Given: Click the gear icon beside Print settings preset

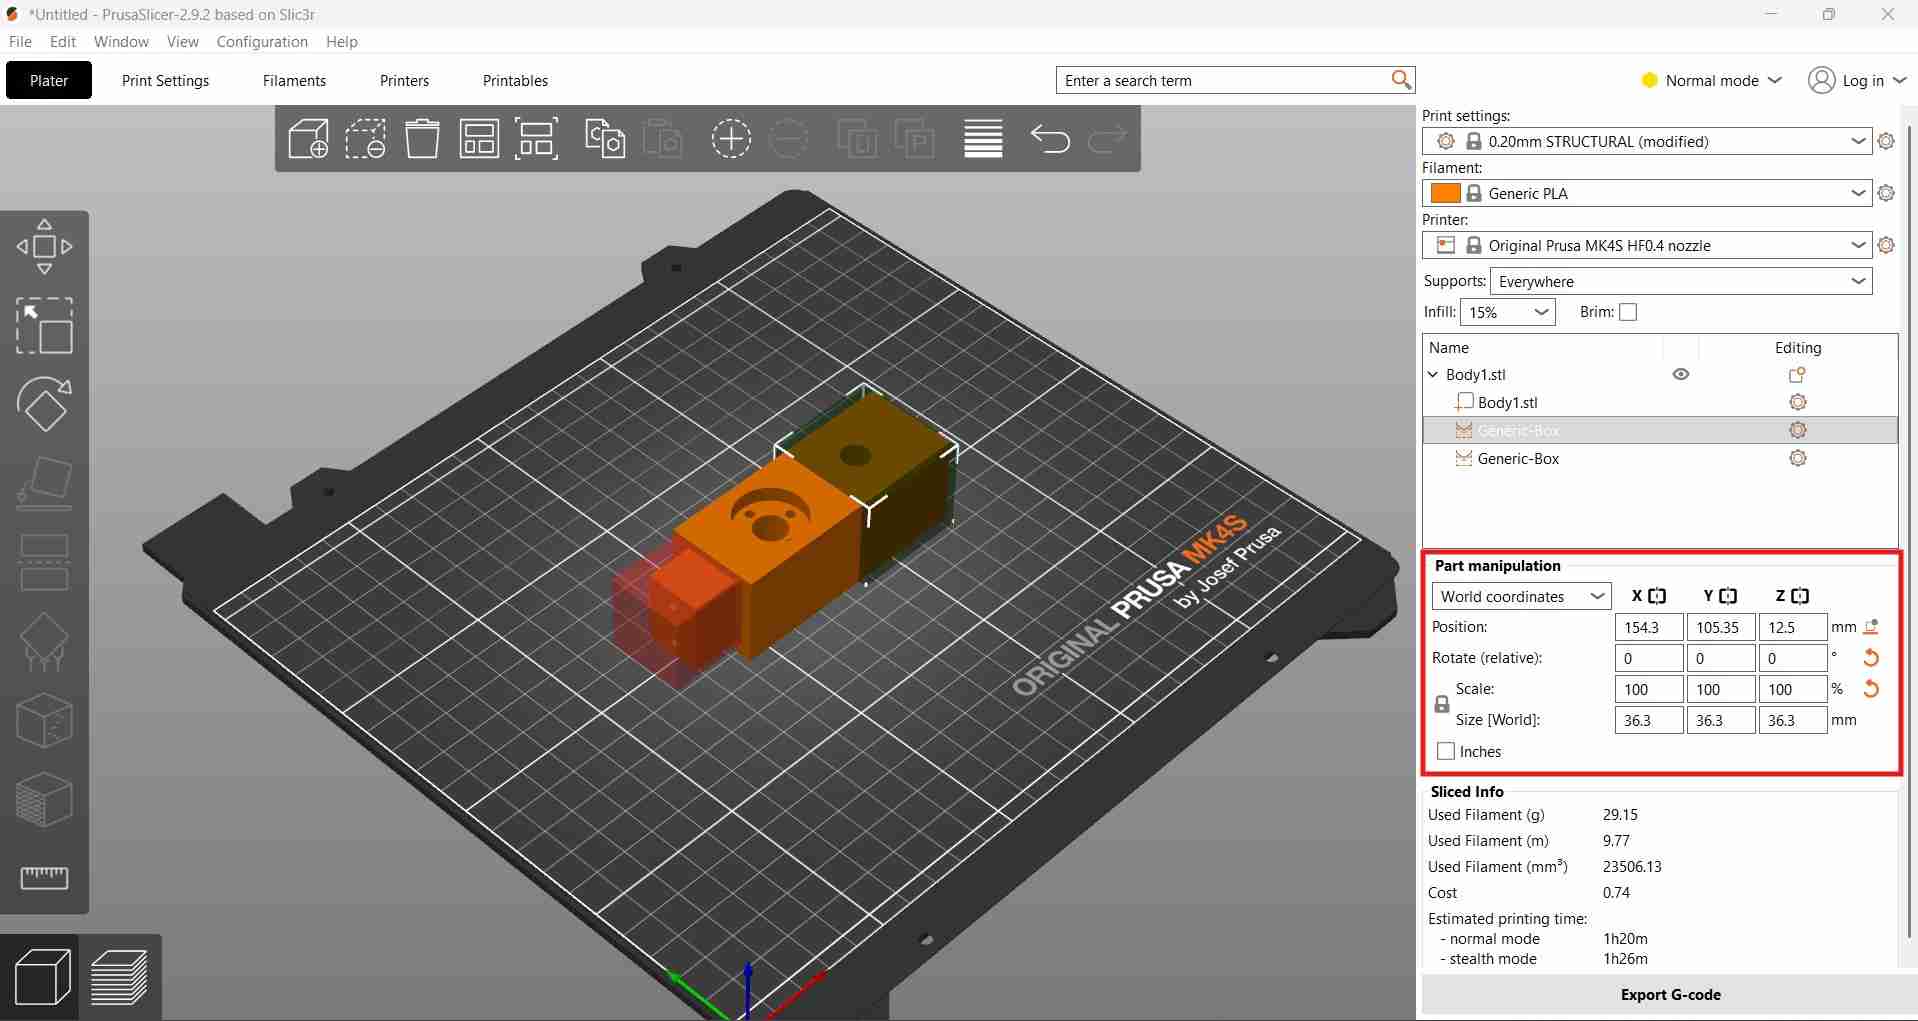Looking at the screenshot, I should point(1886,141).
